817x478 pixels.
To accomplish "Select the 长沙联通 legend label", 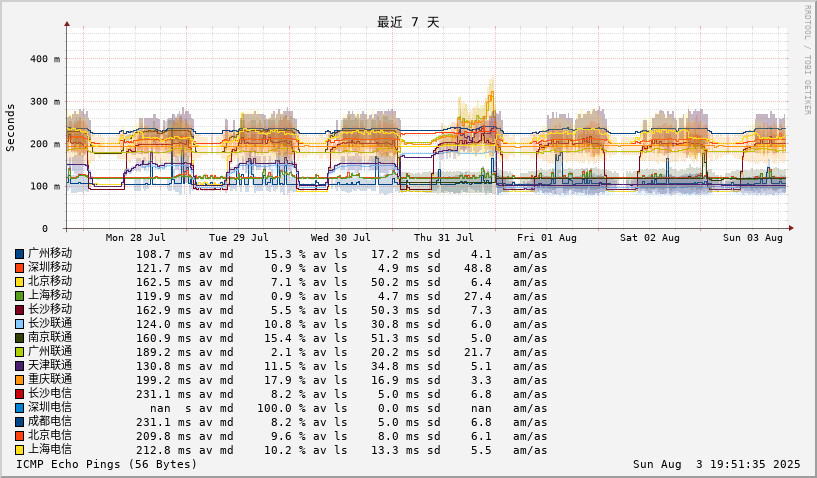I will coord(50,324).
